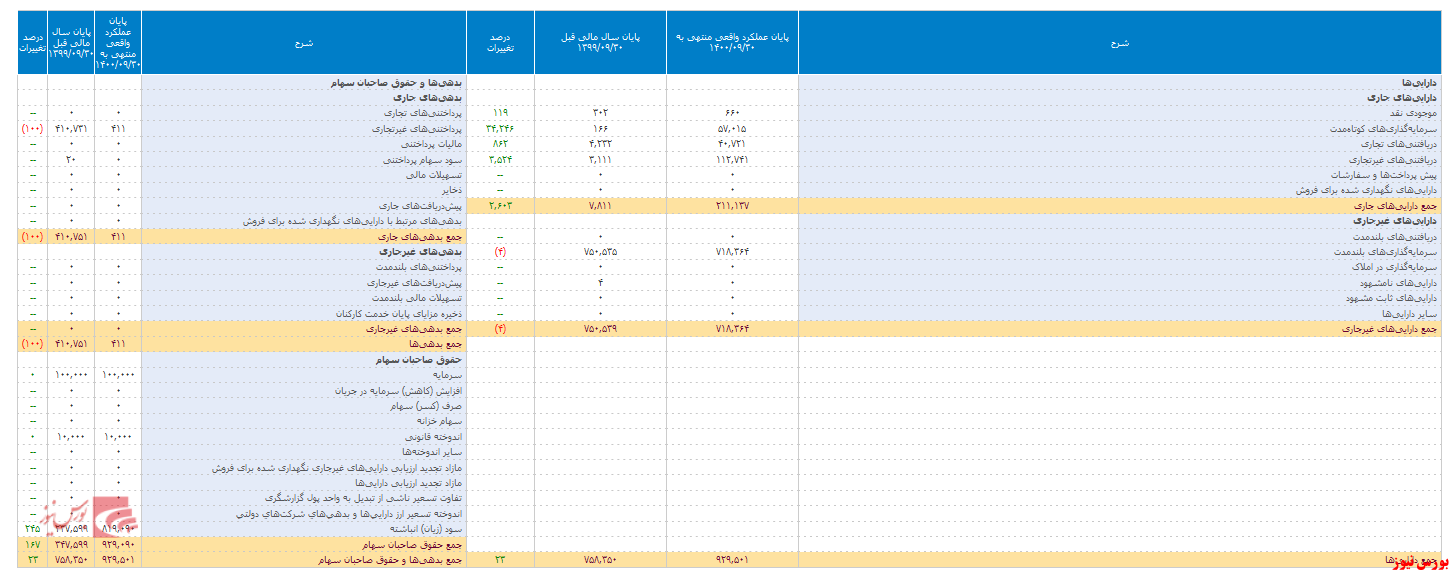Click the cash value ۶۶۰
This screenshot has height=574, width=1452.
[732, 114]
